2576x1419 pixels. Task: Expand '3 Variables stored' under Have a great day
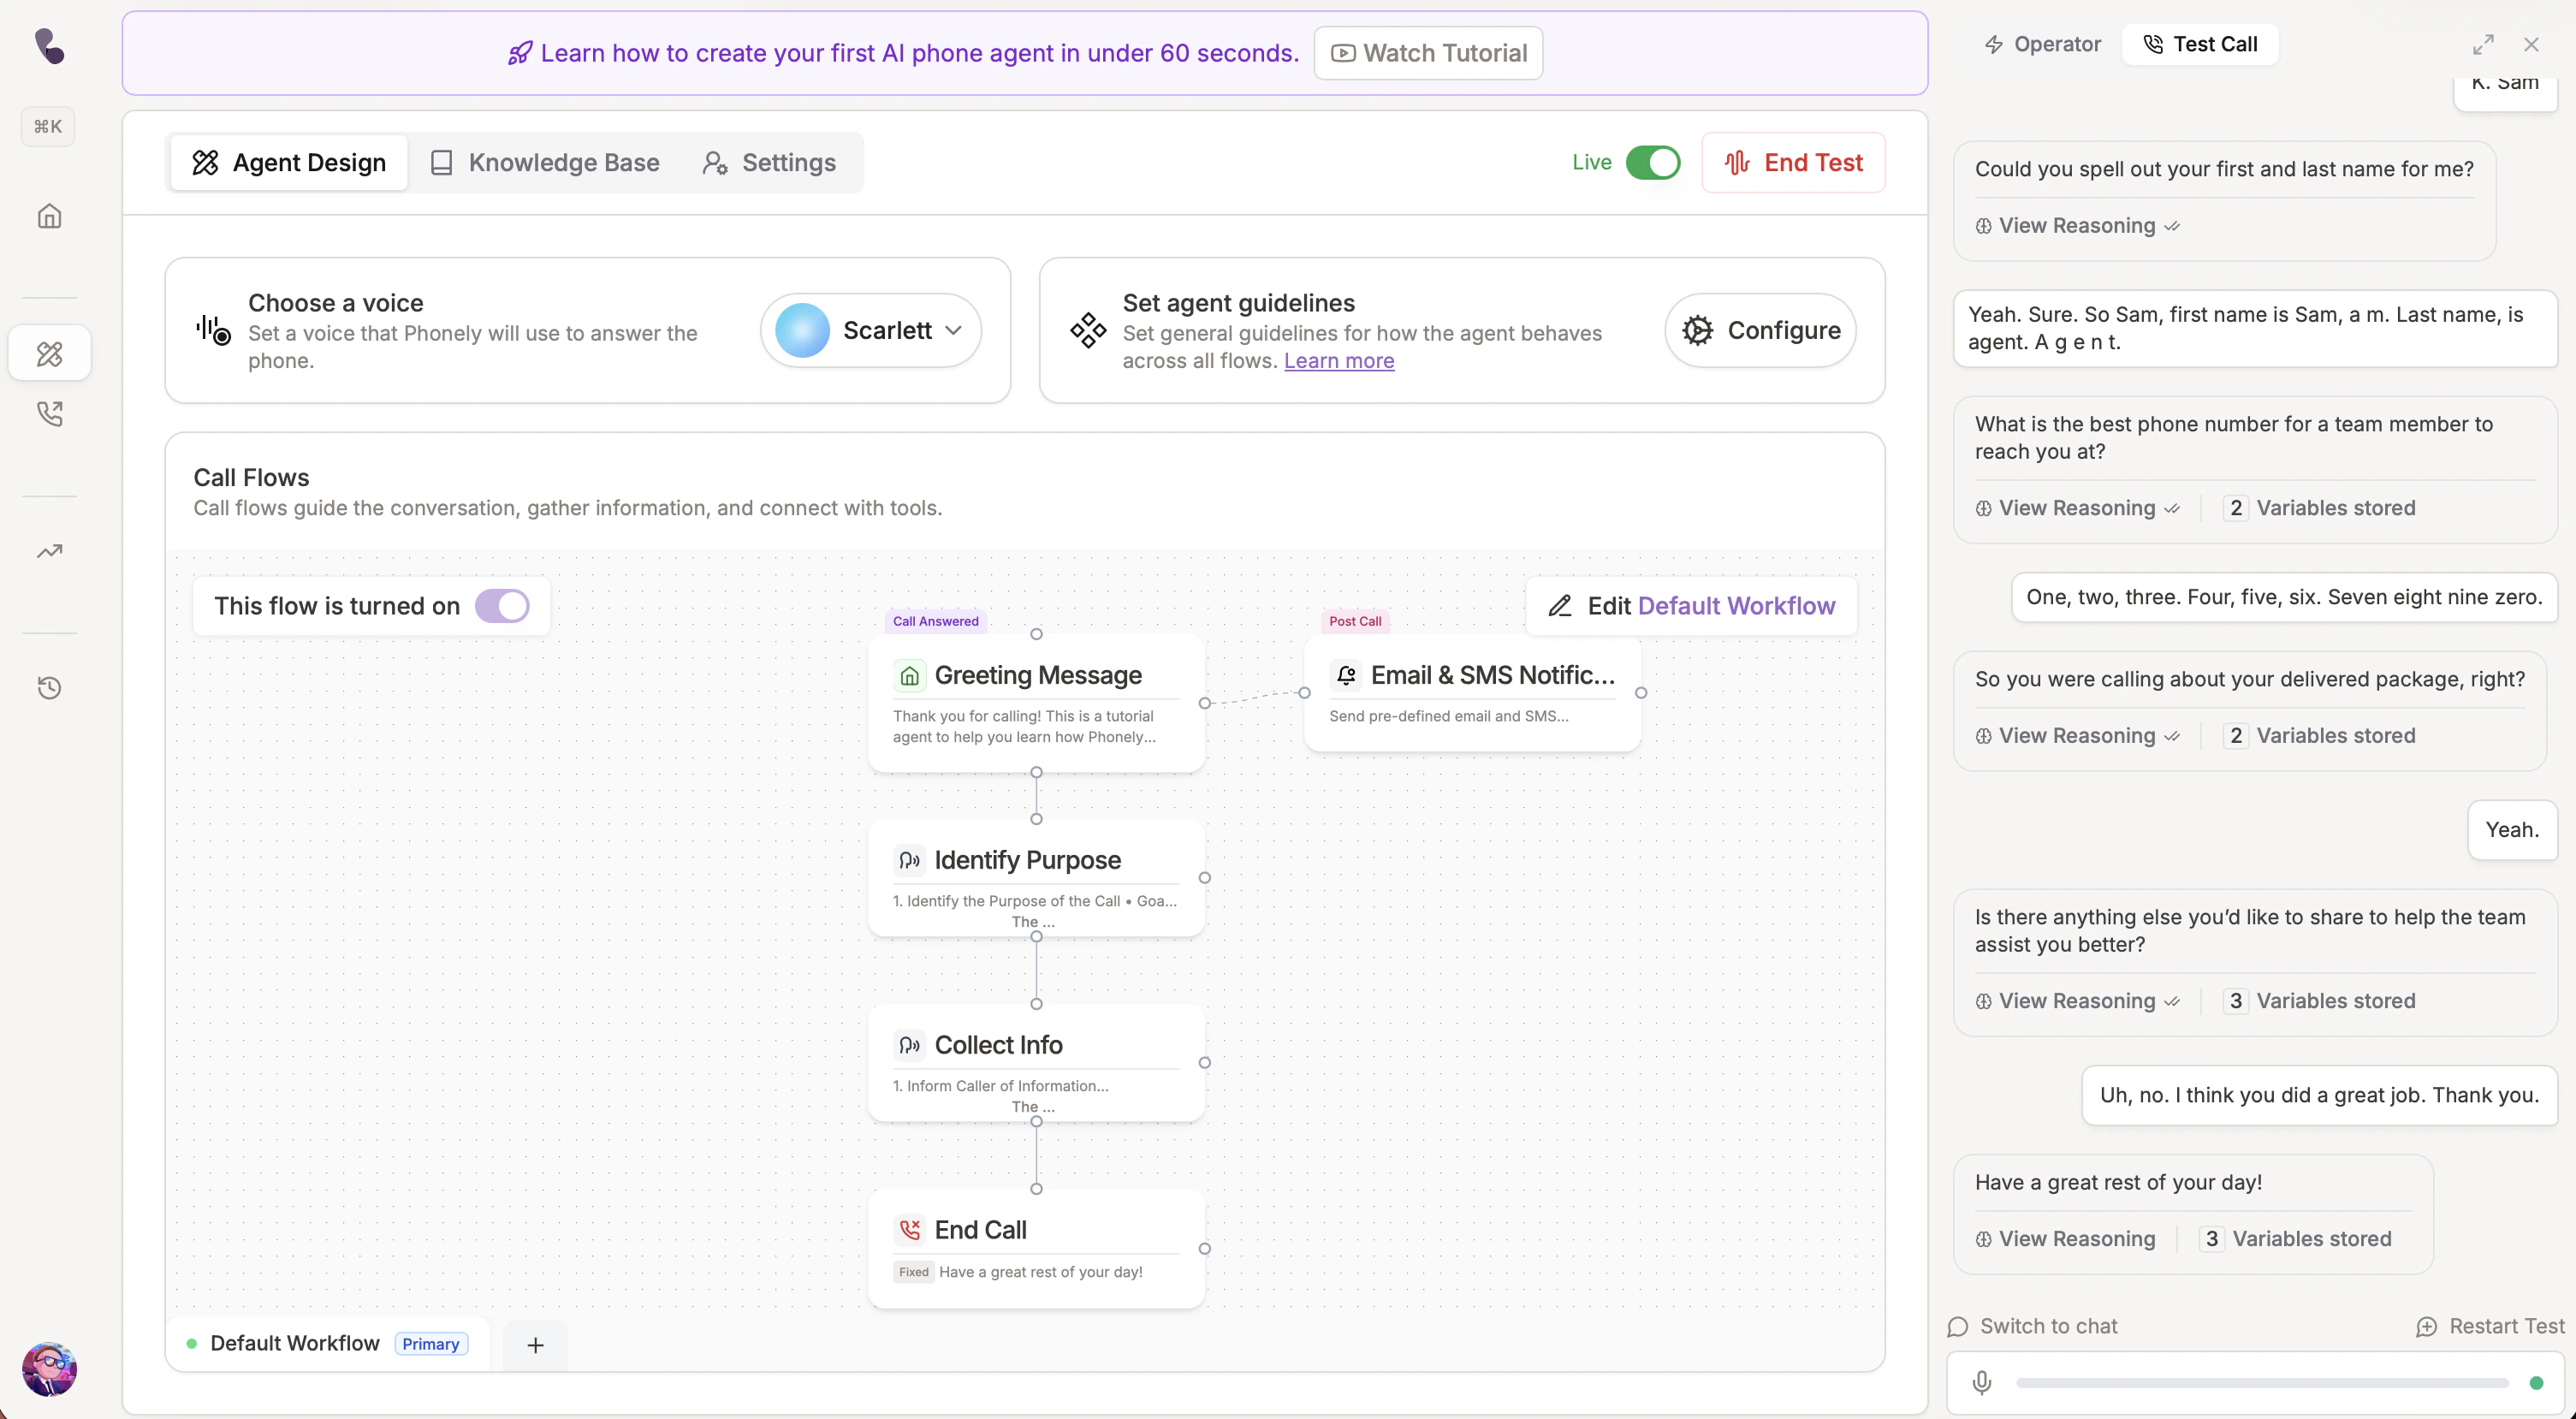pos(2297,1239)
